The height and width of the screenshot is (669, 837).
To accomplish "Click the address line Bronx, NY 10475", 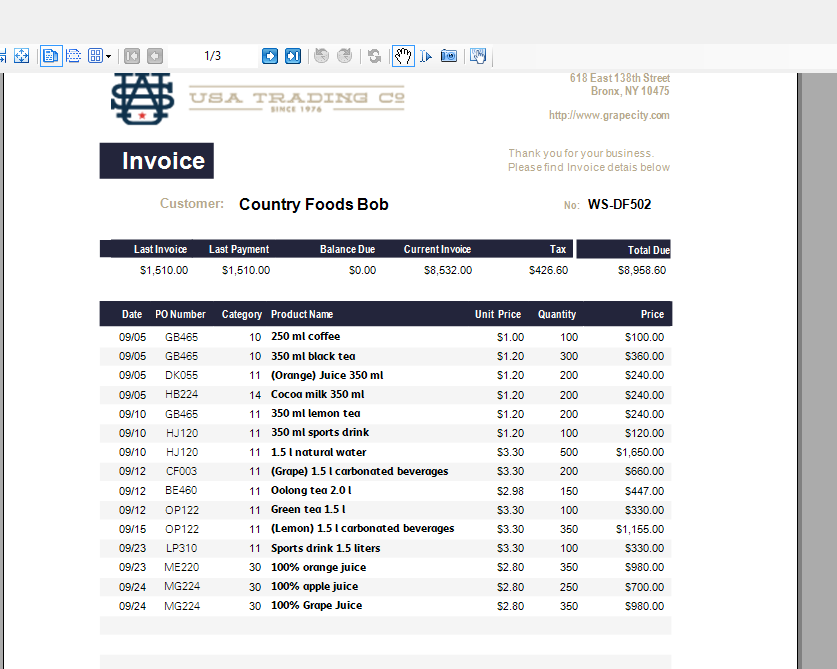I will click(630, 91).
